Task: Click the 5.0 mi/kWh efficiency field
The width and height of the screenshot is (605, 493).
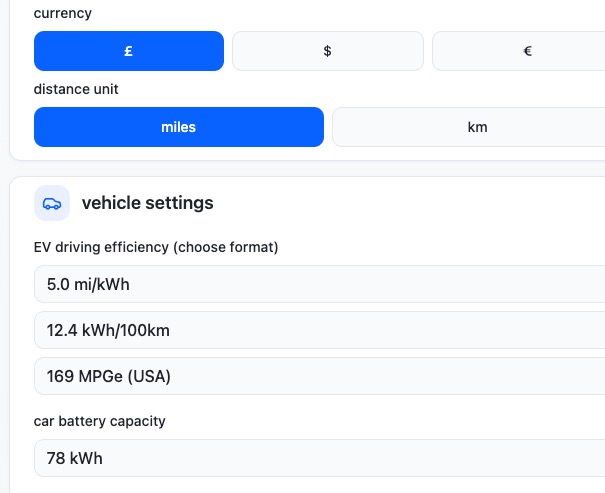Action: coord(320,284)
